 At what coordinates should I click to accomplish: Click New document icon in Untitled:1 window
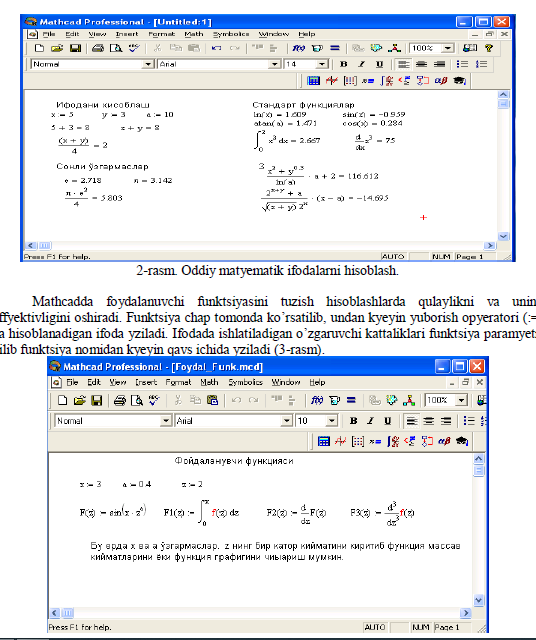click(39, 48)
